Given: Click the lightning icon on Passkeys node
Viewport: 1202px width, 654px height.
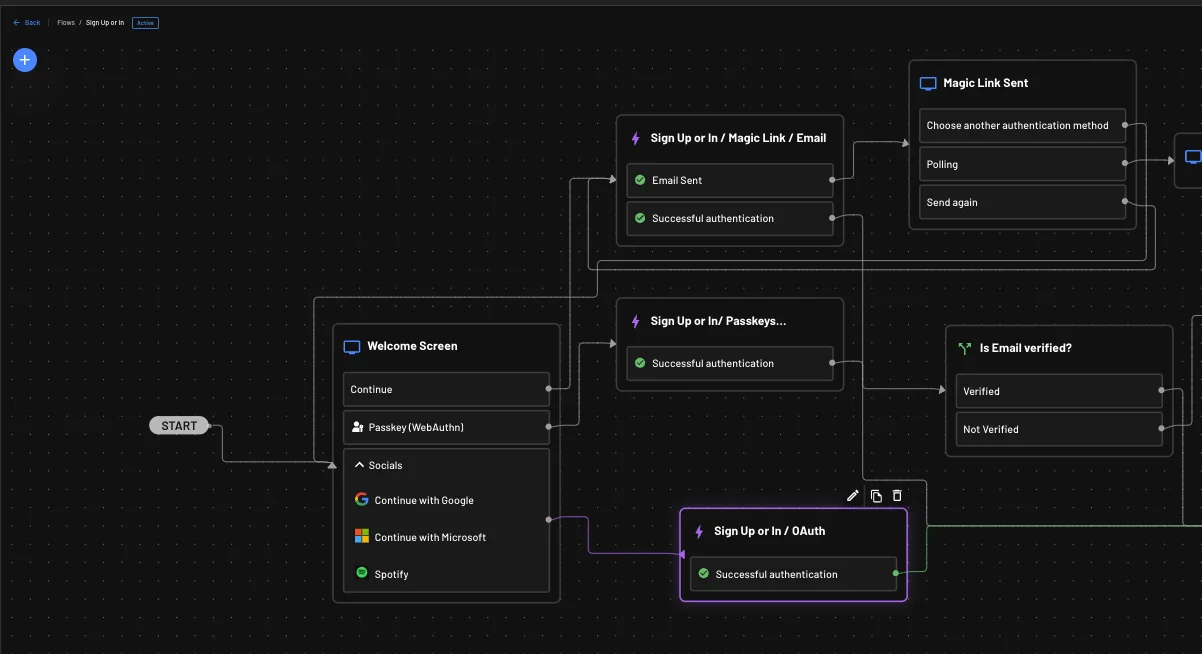Looking at the screenshot, I should tap(635, 321).
